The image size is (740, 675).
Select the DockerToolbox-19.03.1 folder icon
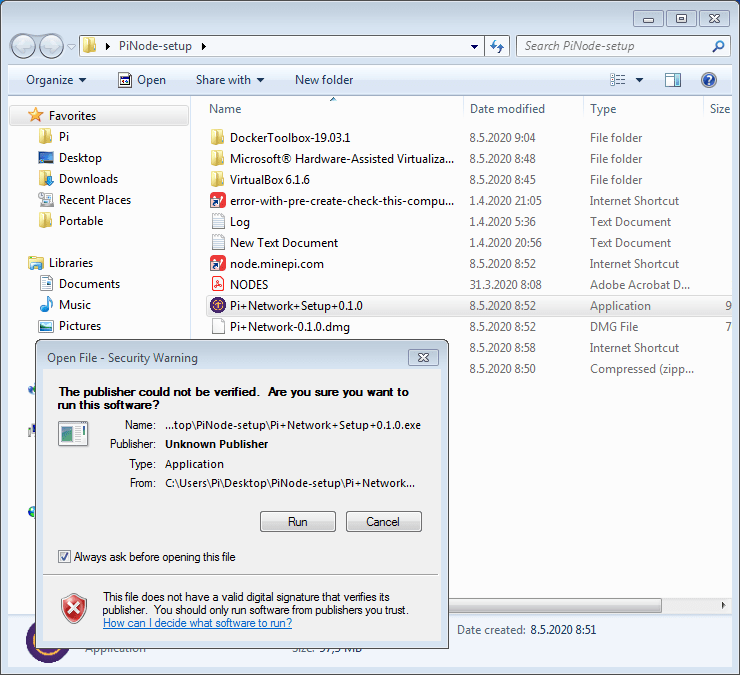click(218, 138)
